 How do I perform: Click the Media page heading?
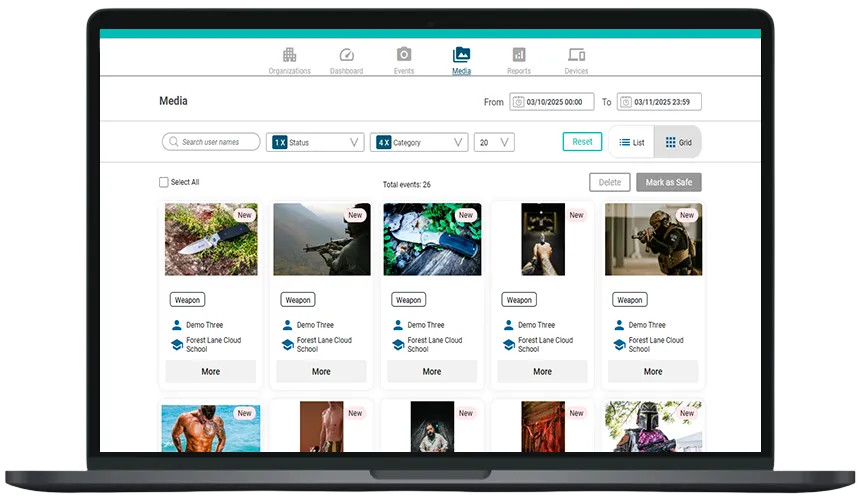pyautogui.click(x=173, y=101)
